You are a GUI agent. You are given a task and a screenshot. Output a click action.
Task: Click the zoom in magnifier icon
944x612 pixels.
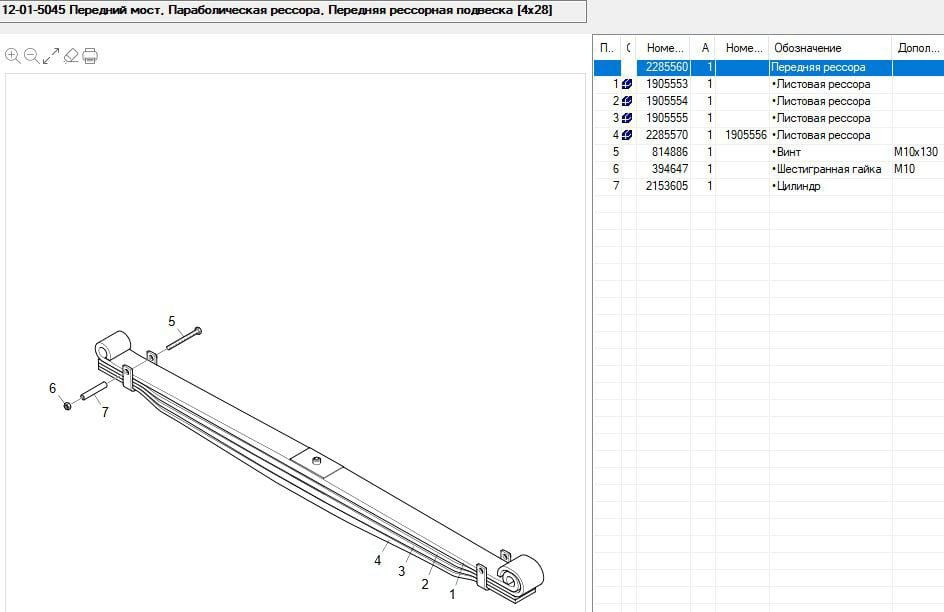[x=12, y=56]
